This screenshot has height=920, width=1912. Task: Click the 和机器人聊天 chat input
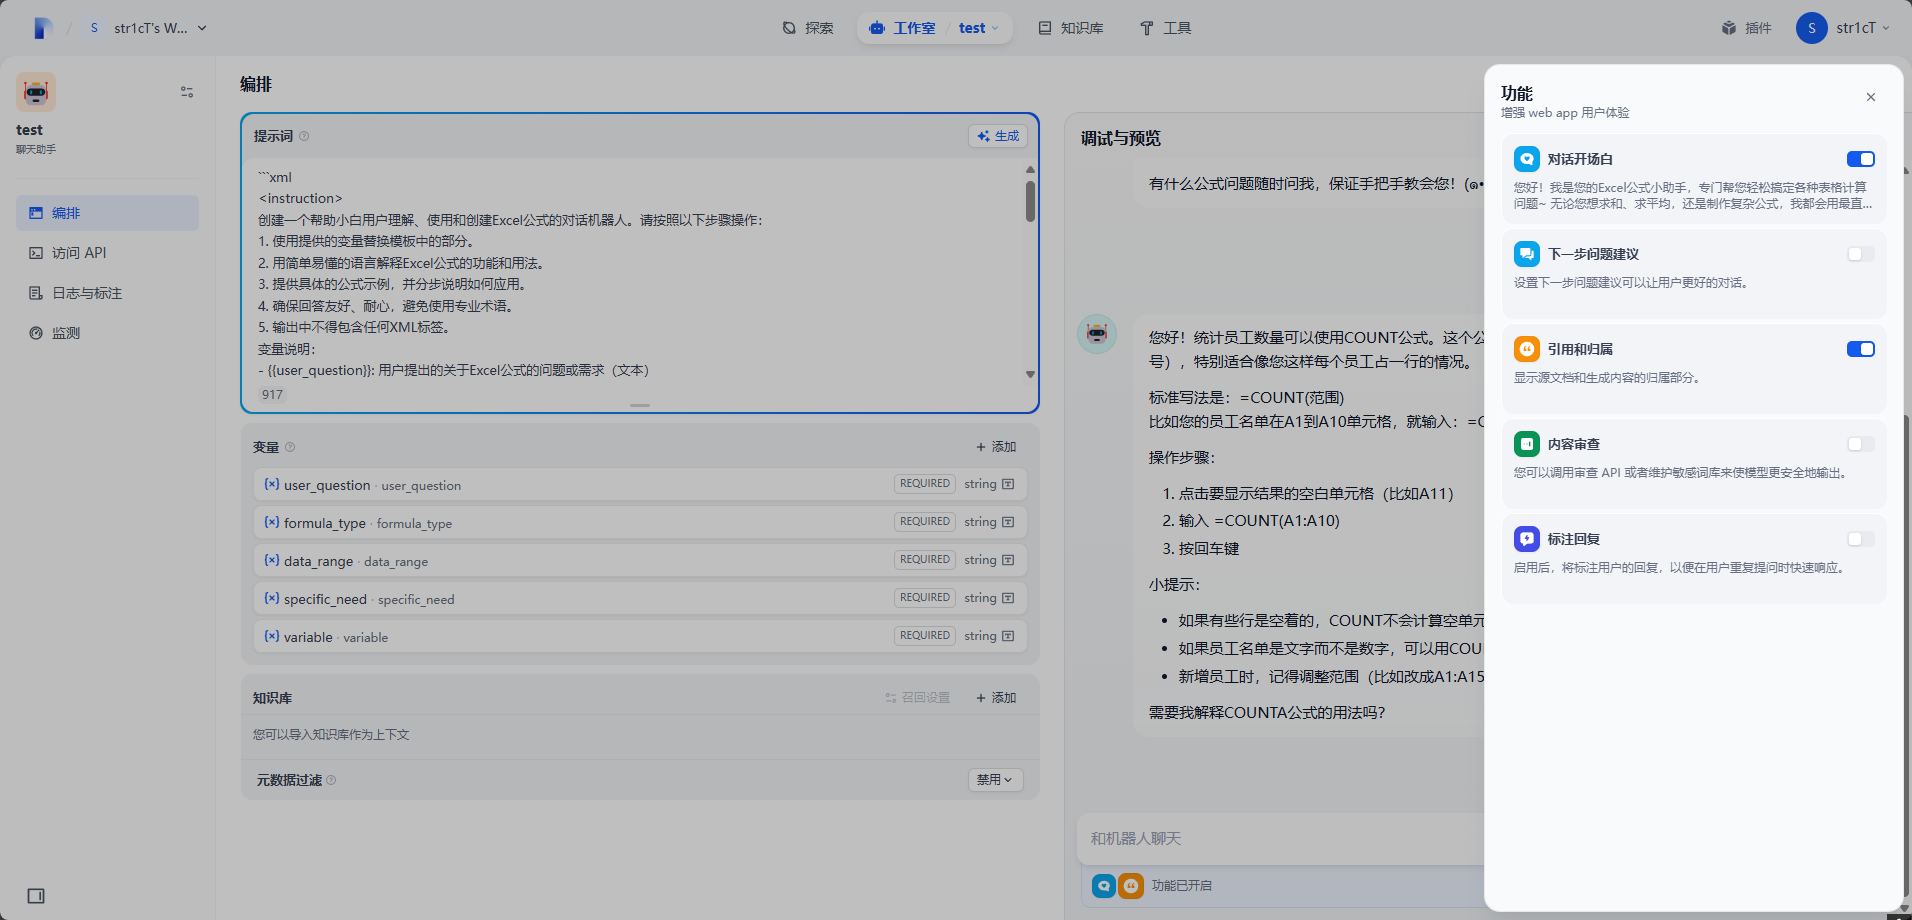click(1280, 838)
